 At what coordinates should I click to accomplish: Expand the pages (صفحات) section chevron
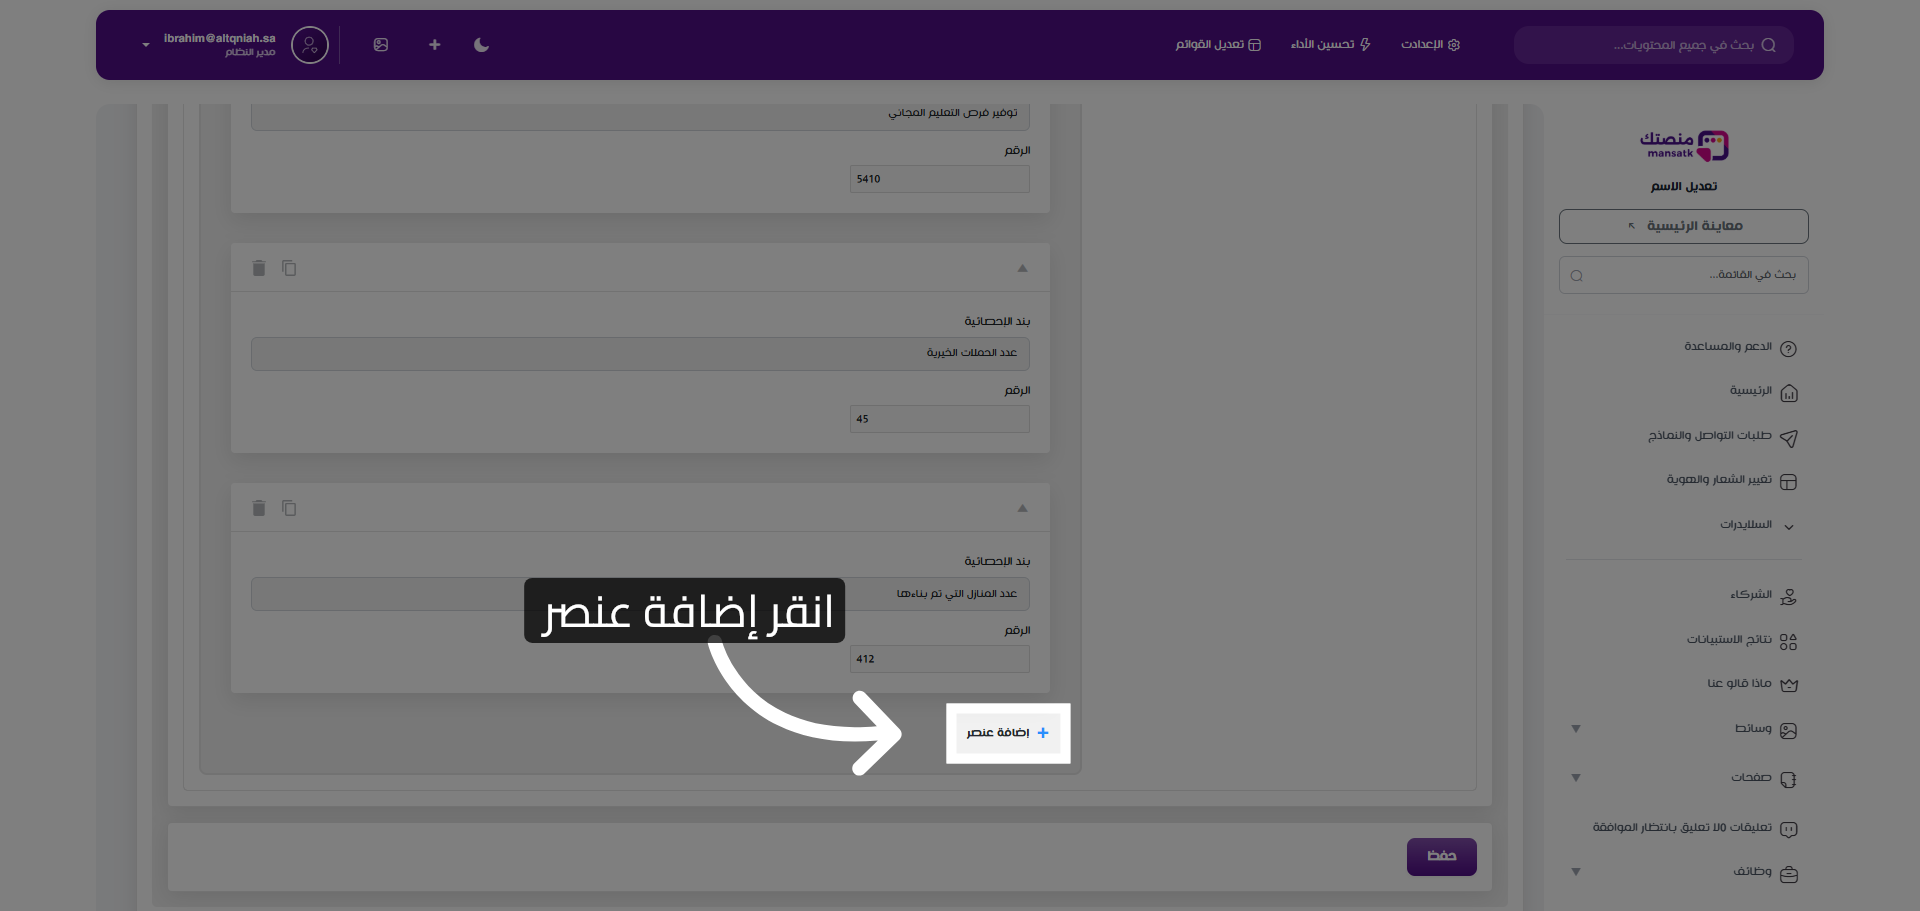click(1576, 778)
